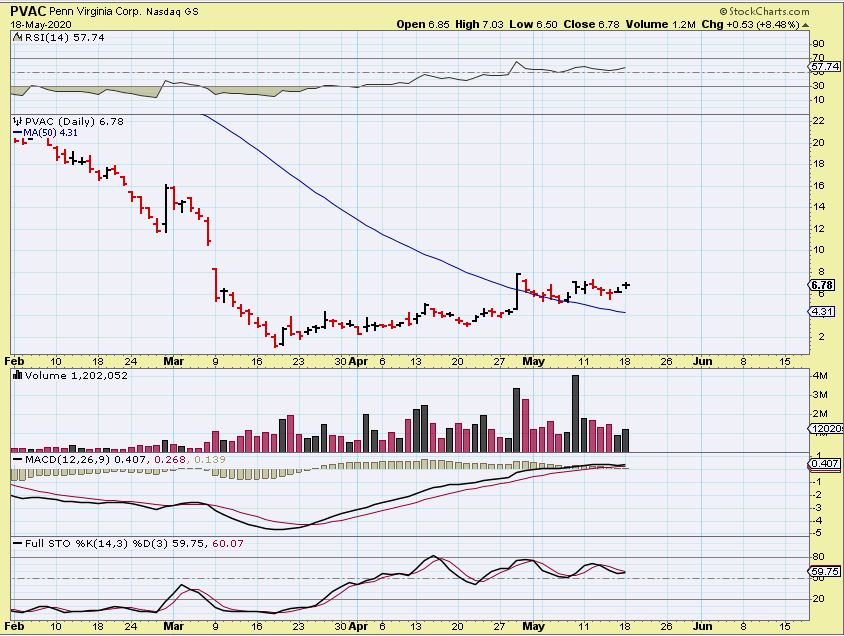
Task: Click the tallest volume bar near May 8
Action: (x=575, y=413)
